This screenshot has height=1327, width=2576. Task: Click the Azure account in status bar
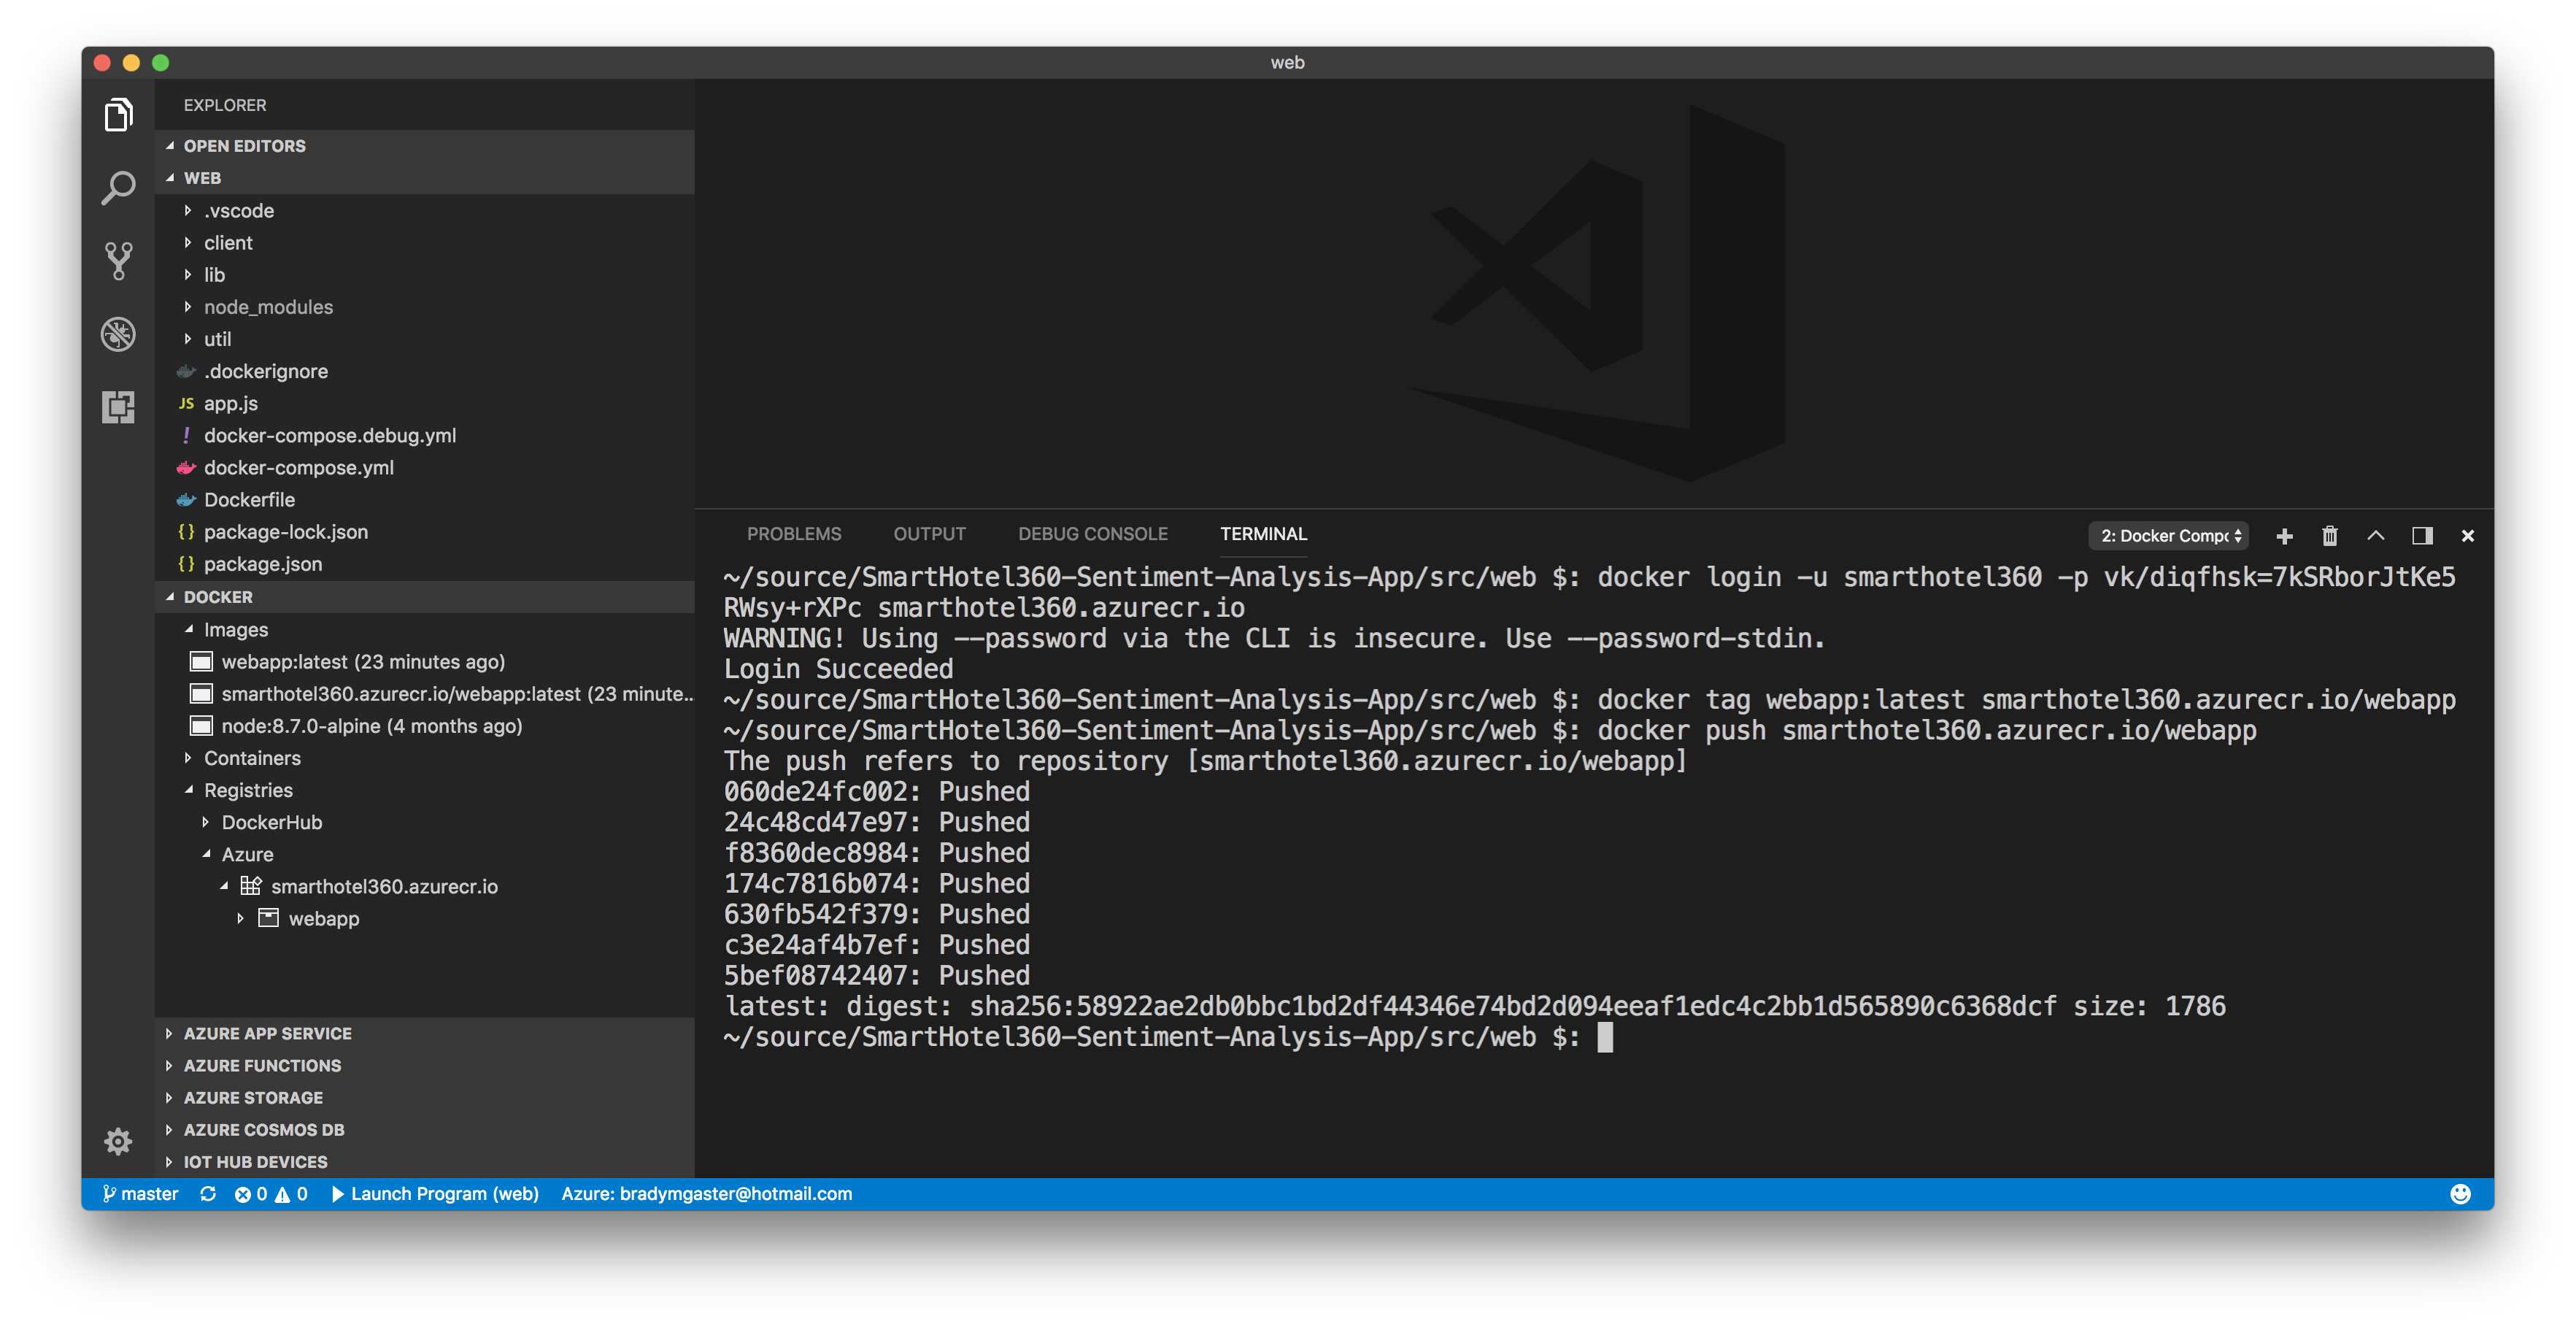(x=706, y=1193)
